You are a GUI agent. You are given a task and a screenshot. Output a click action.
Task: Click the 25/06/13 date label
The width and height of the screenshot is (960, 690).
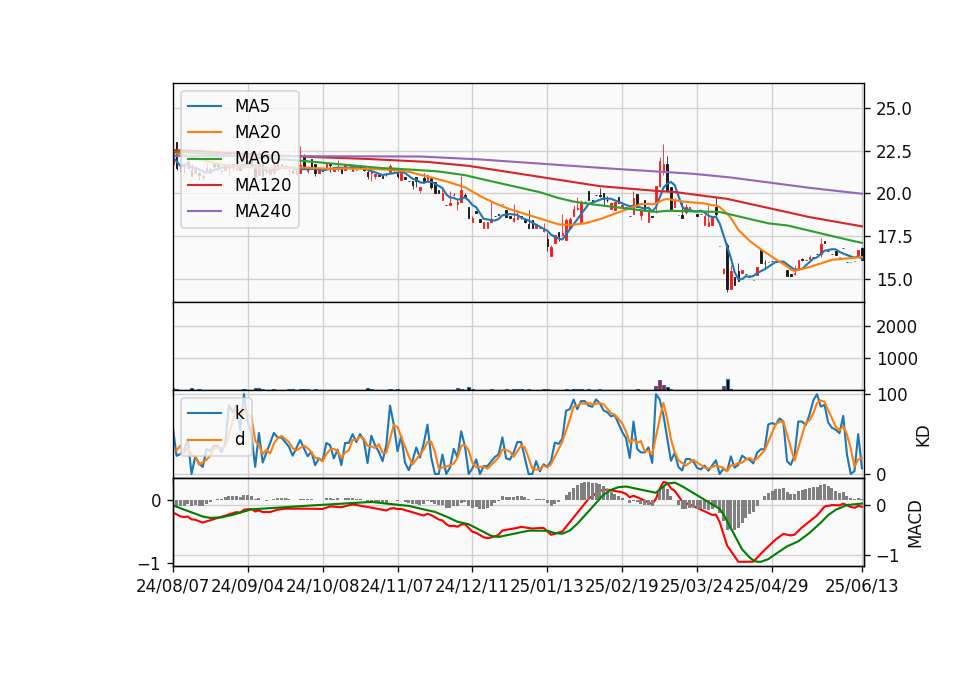(862, 586)
